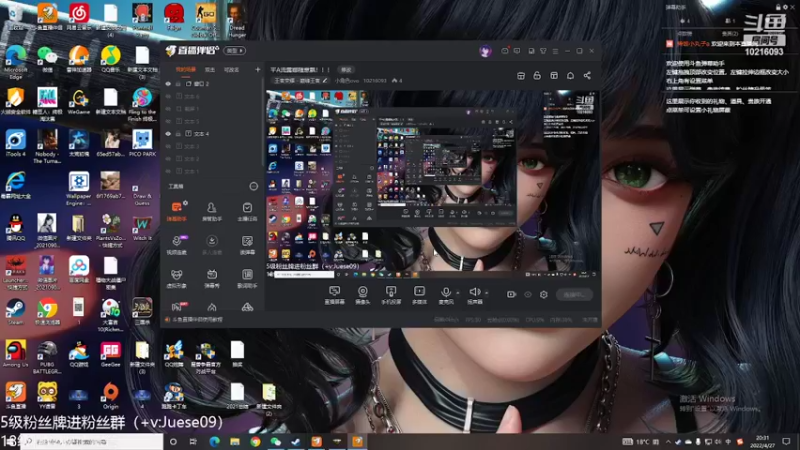Click the bell notification icon in room header
The height and width of the screenshot is (450, 800).
(570, 76)
